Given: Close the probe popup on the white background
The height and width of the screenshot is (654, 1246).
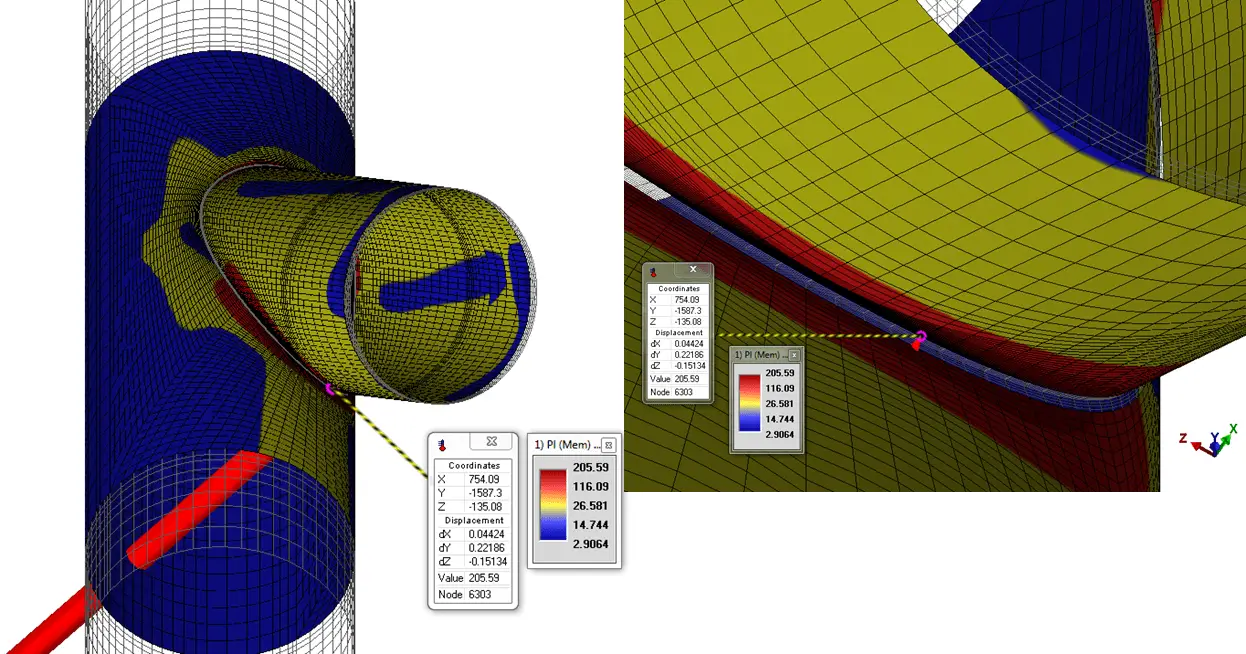Looking at the screenshot, I should click(x=491, y=442).
